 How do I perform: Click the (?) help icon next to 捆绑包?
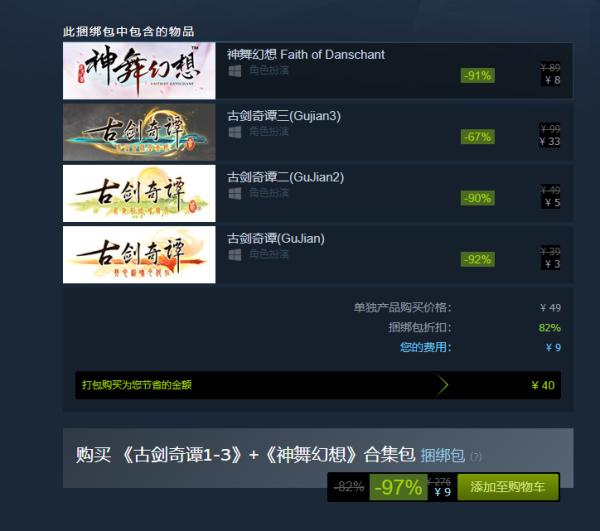(x=476, y=456)
